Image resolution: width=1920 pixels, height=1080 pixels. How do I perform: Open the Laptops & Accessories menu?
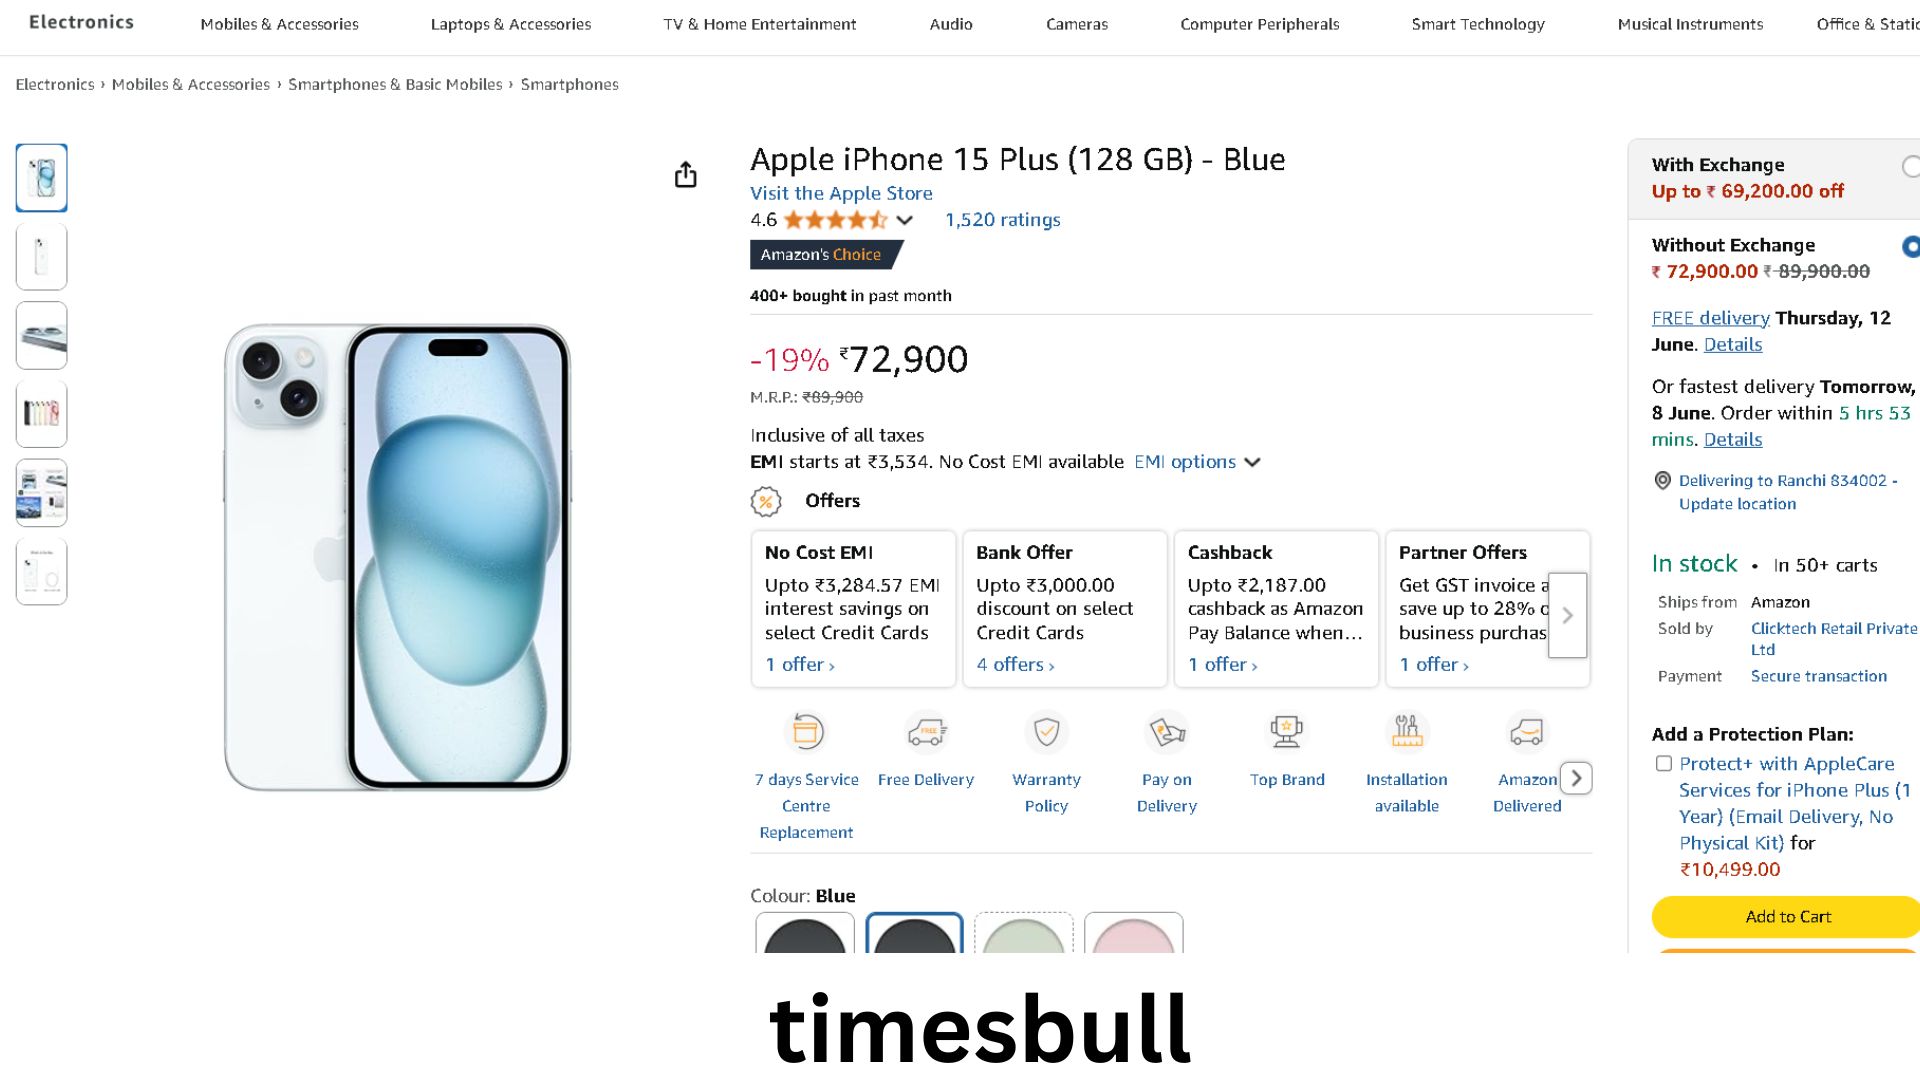coord(510,24)
